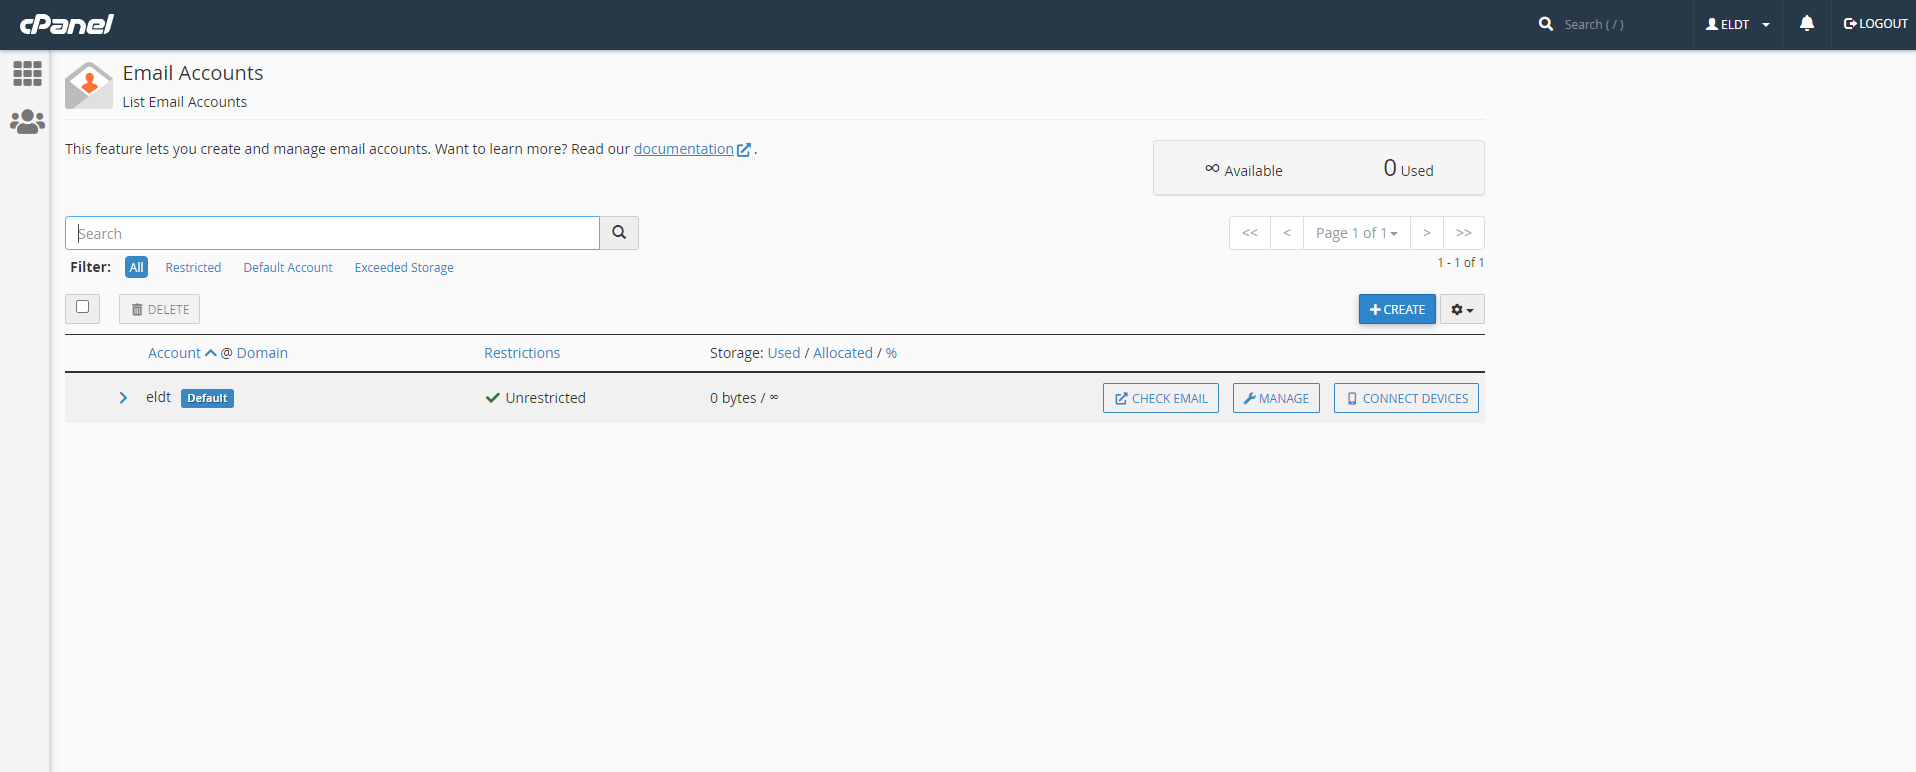Open User Manager icon in sidebar
This screenshot has height=772, width=1916.
tap(27, 122)
